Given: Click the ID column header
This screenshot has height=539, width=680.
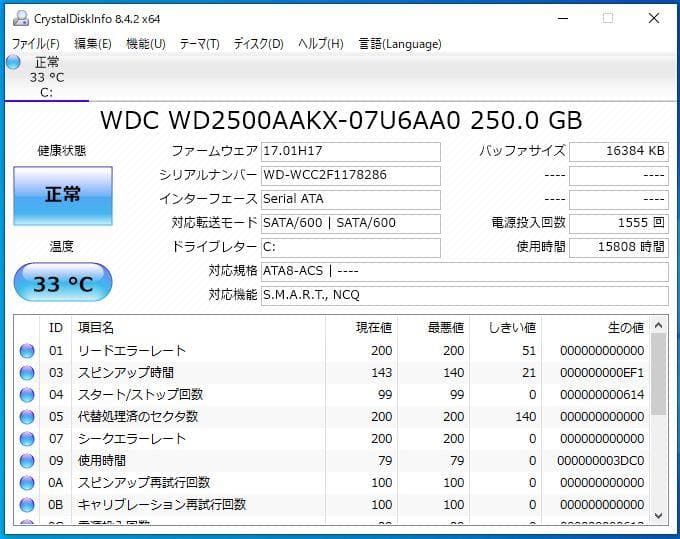Looking at the screenshot, I should (x=56, y=328).
